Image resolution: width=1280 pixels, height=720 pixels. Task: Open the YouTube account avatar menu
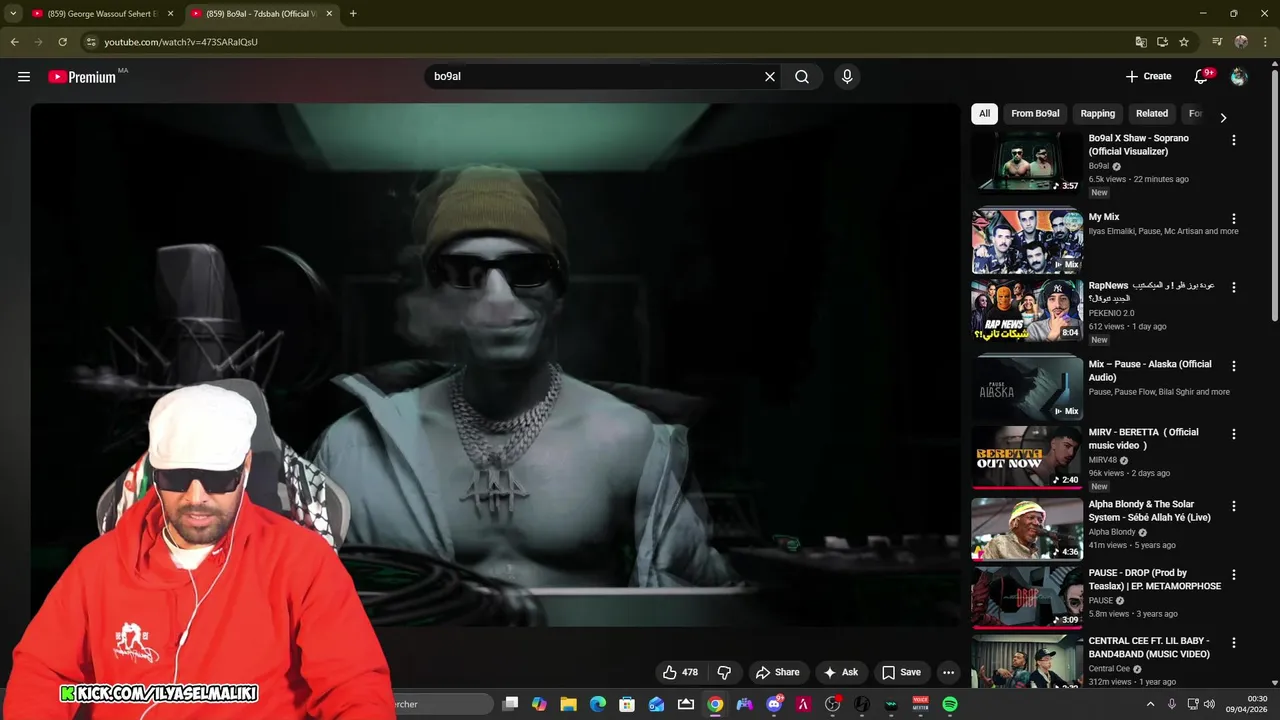pos(1239,77)
